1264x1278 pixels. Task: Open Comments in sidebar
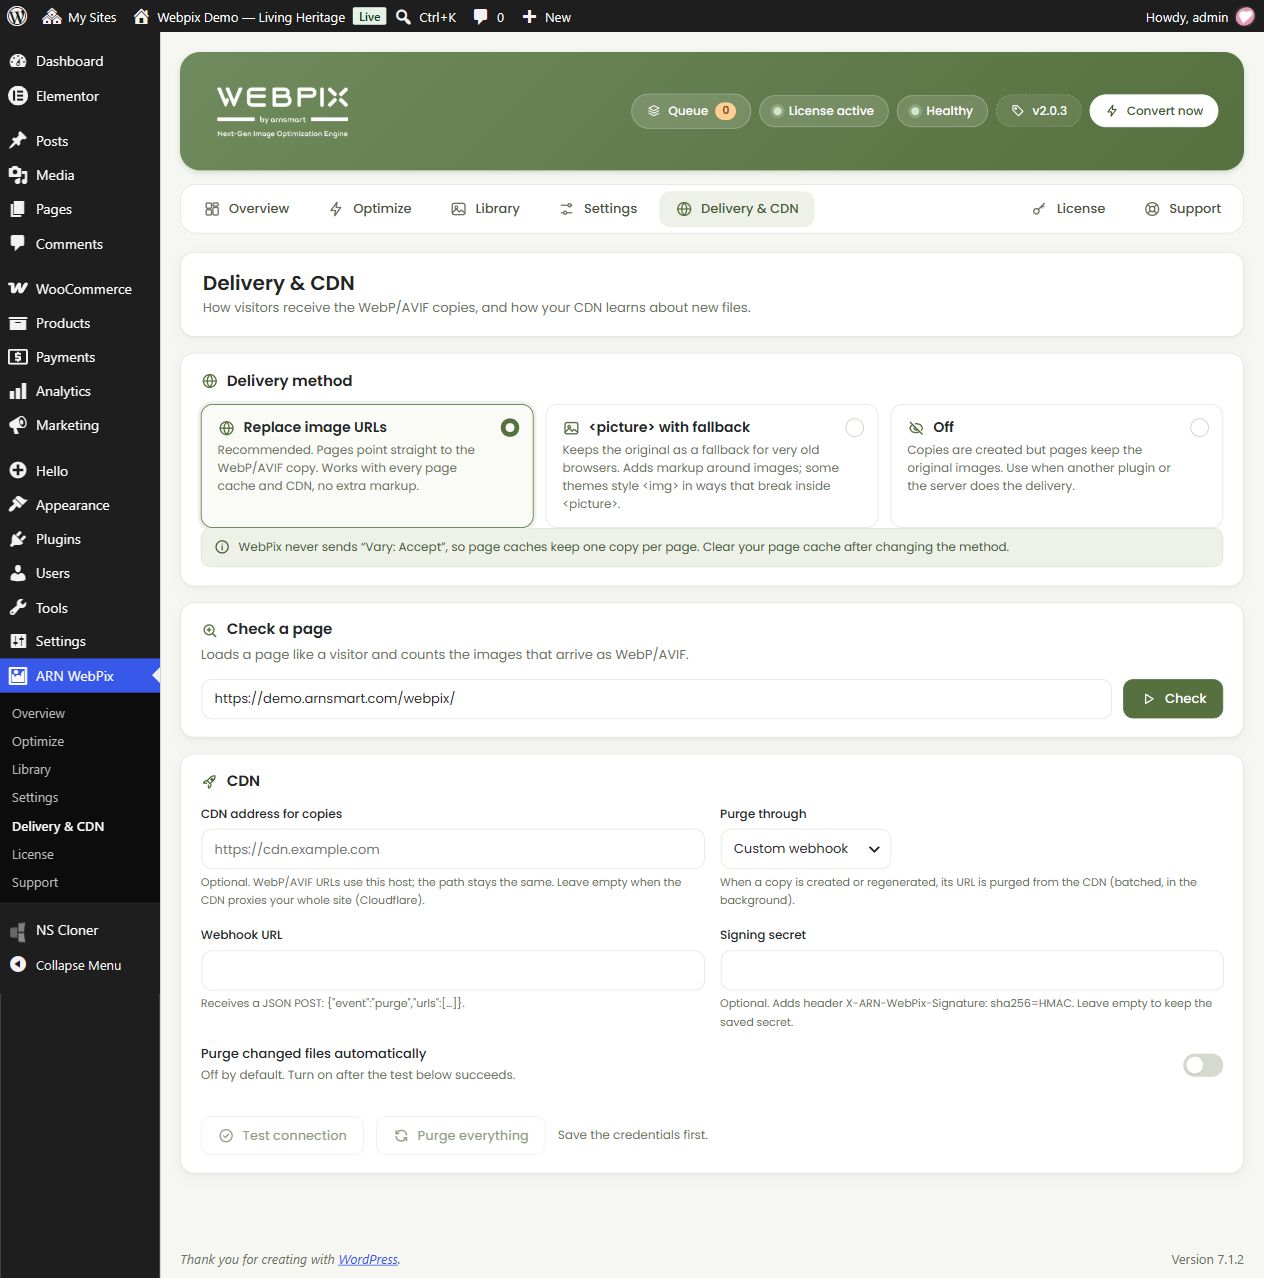pos(80,244)
